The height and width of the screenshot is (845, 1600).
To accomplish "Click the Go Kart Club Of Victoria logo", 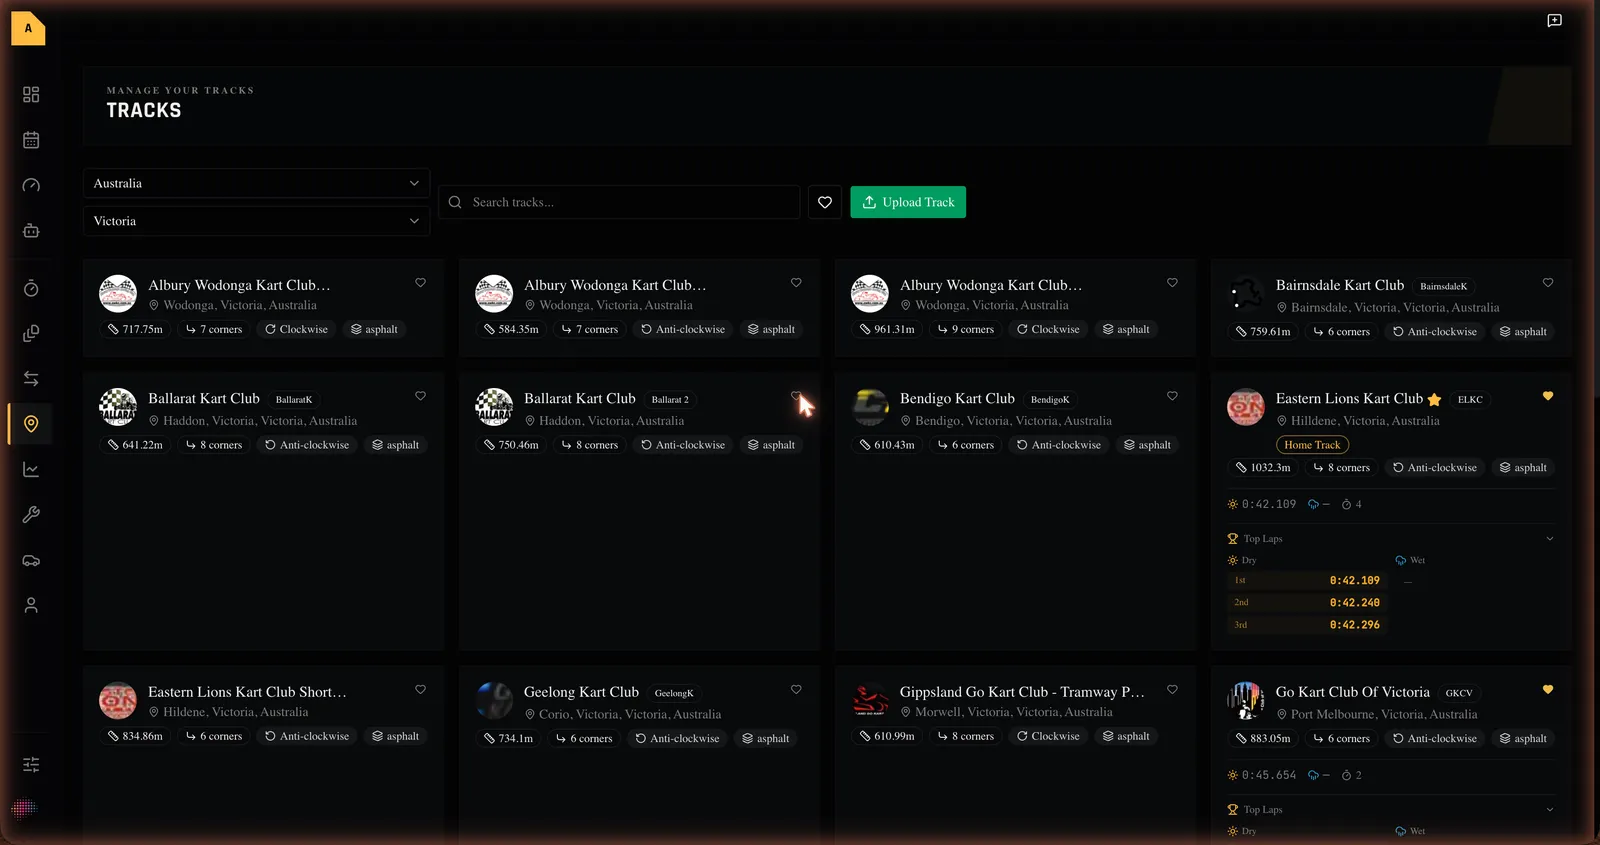I will (1246, 700).
